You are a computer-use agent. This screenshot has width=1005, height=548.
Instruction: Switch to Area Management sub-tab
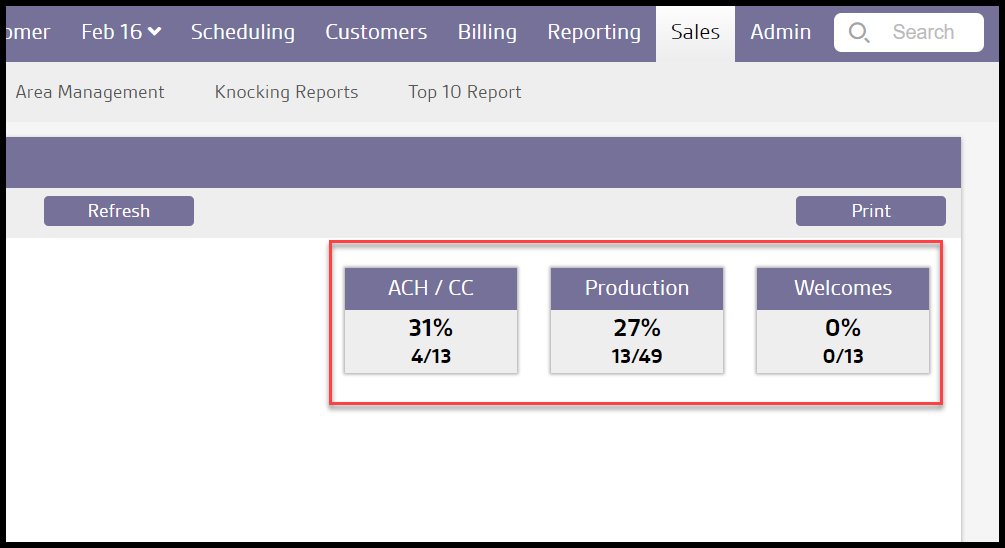tap(90, 92)
